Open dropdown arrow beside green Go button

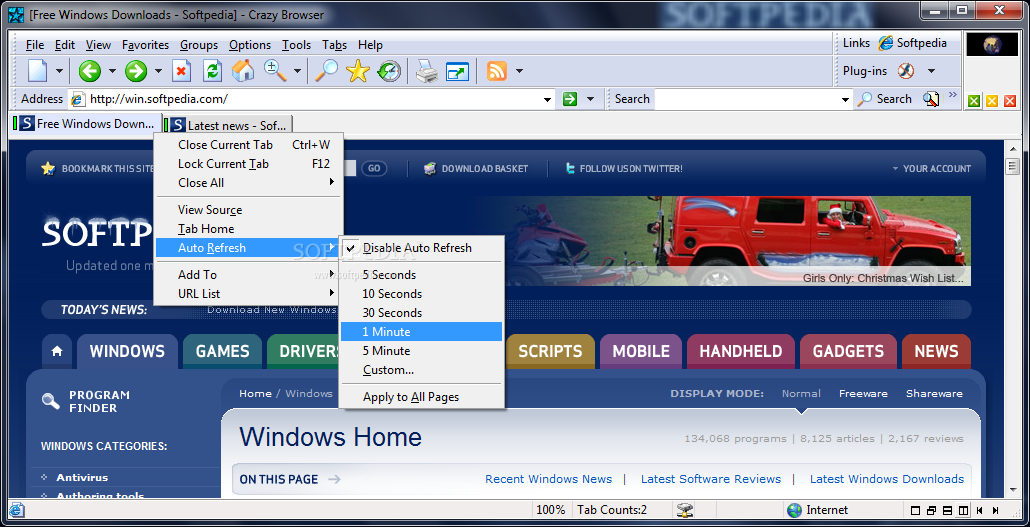590,99
